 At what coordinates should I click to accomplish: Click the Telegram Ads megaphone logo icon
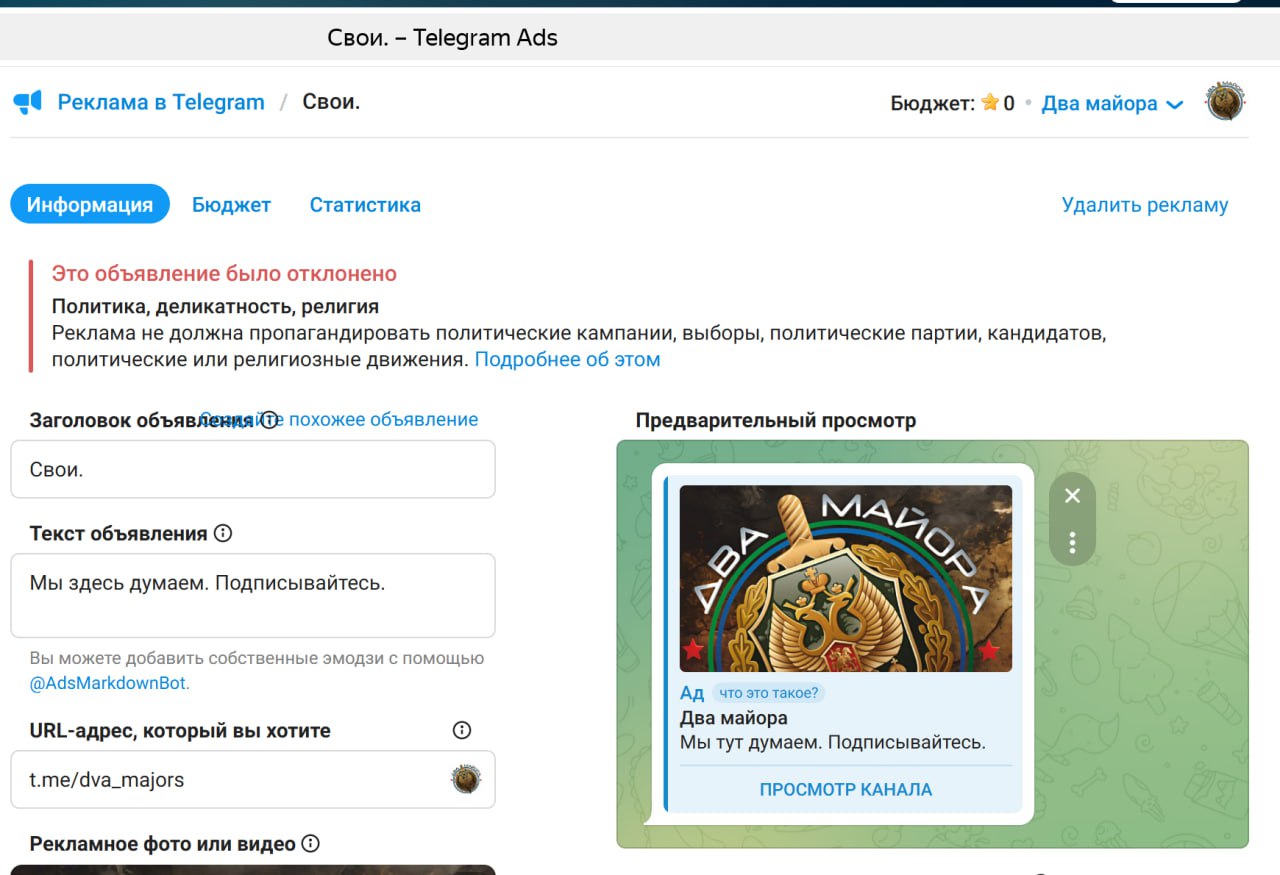[x=28, y=102]
